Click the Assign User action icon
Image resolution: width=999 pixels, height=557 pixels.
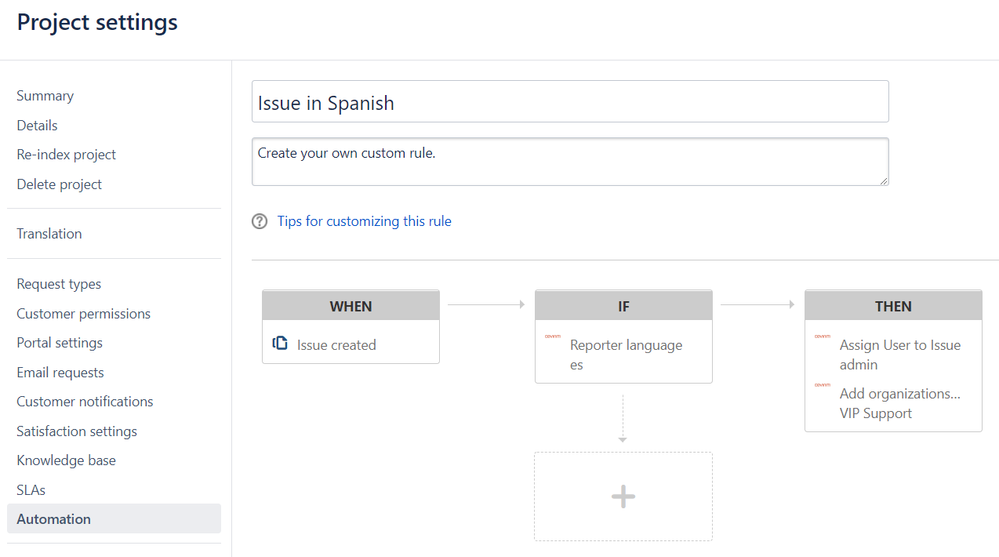[822, 337]
